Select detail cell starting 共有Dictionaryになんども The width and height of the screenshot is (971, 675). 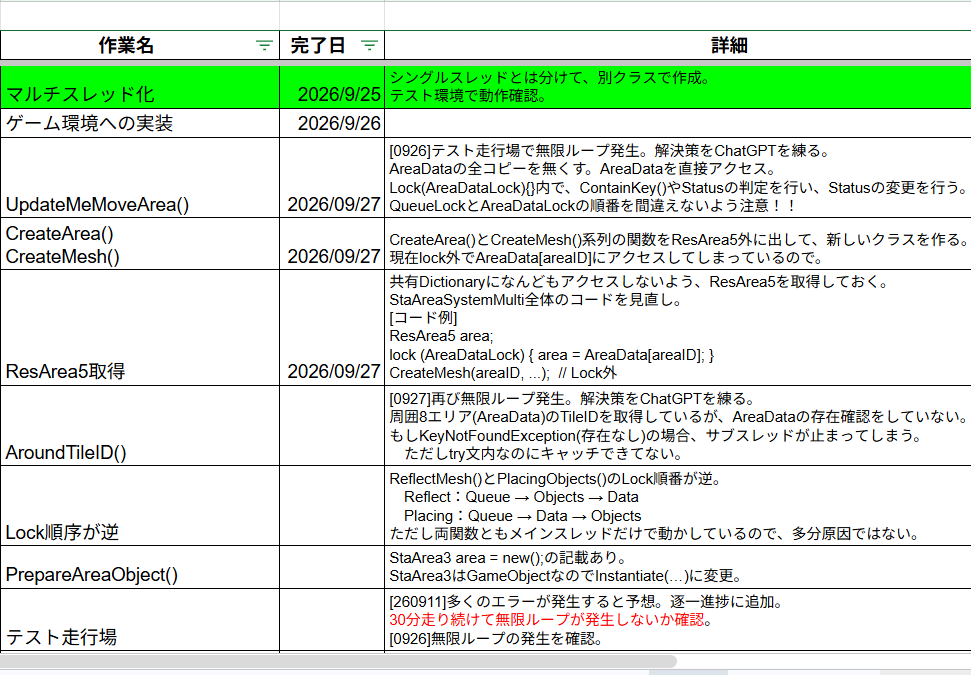click(678, 328)
